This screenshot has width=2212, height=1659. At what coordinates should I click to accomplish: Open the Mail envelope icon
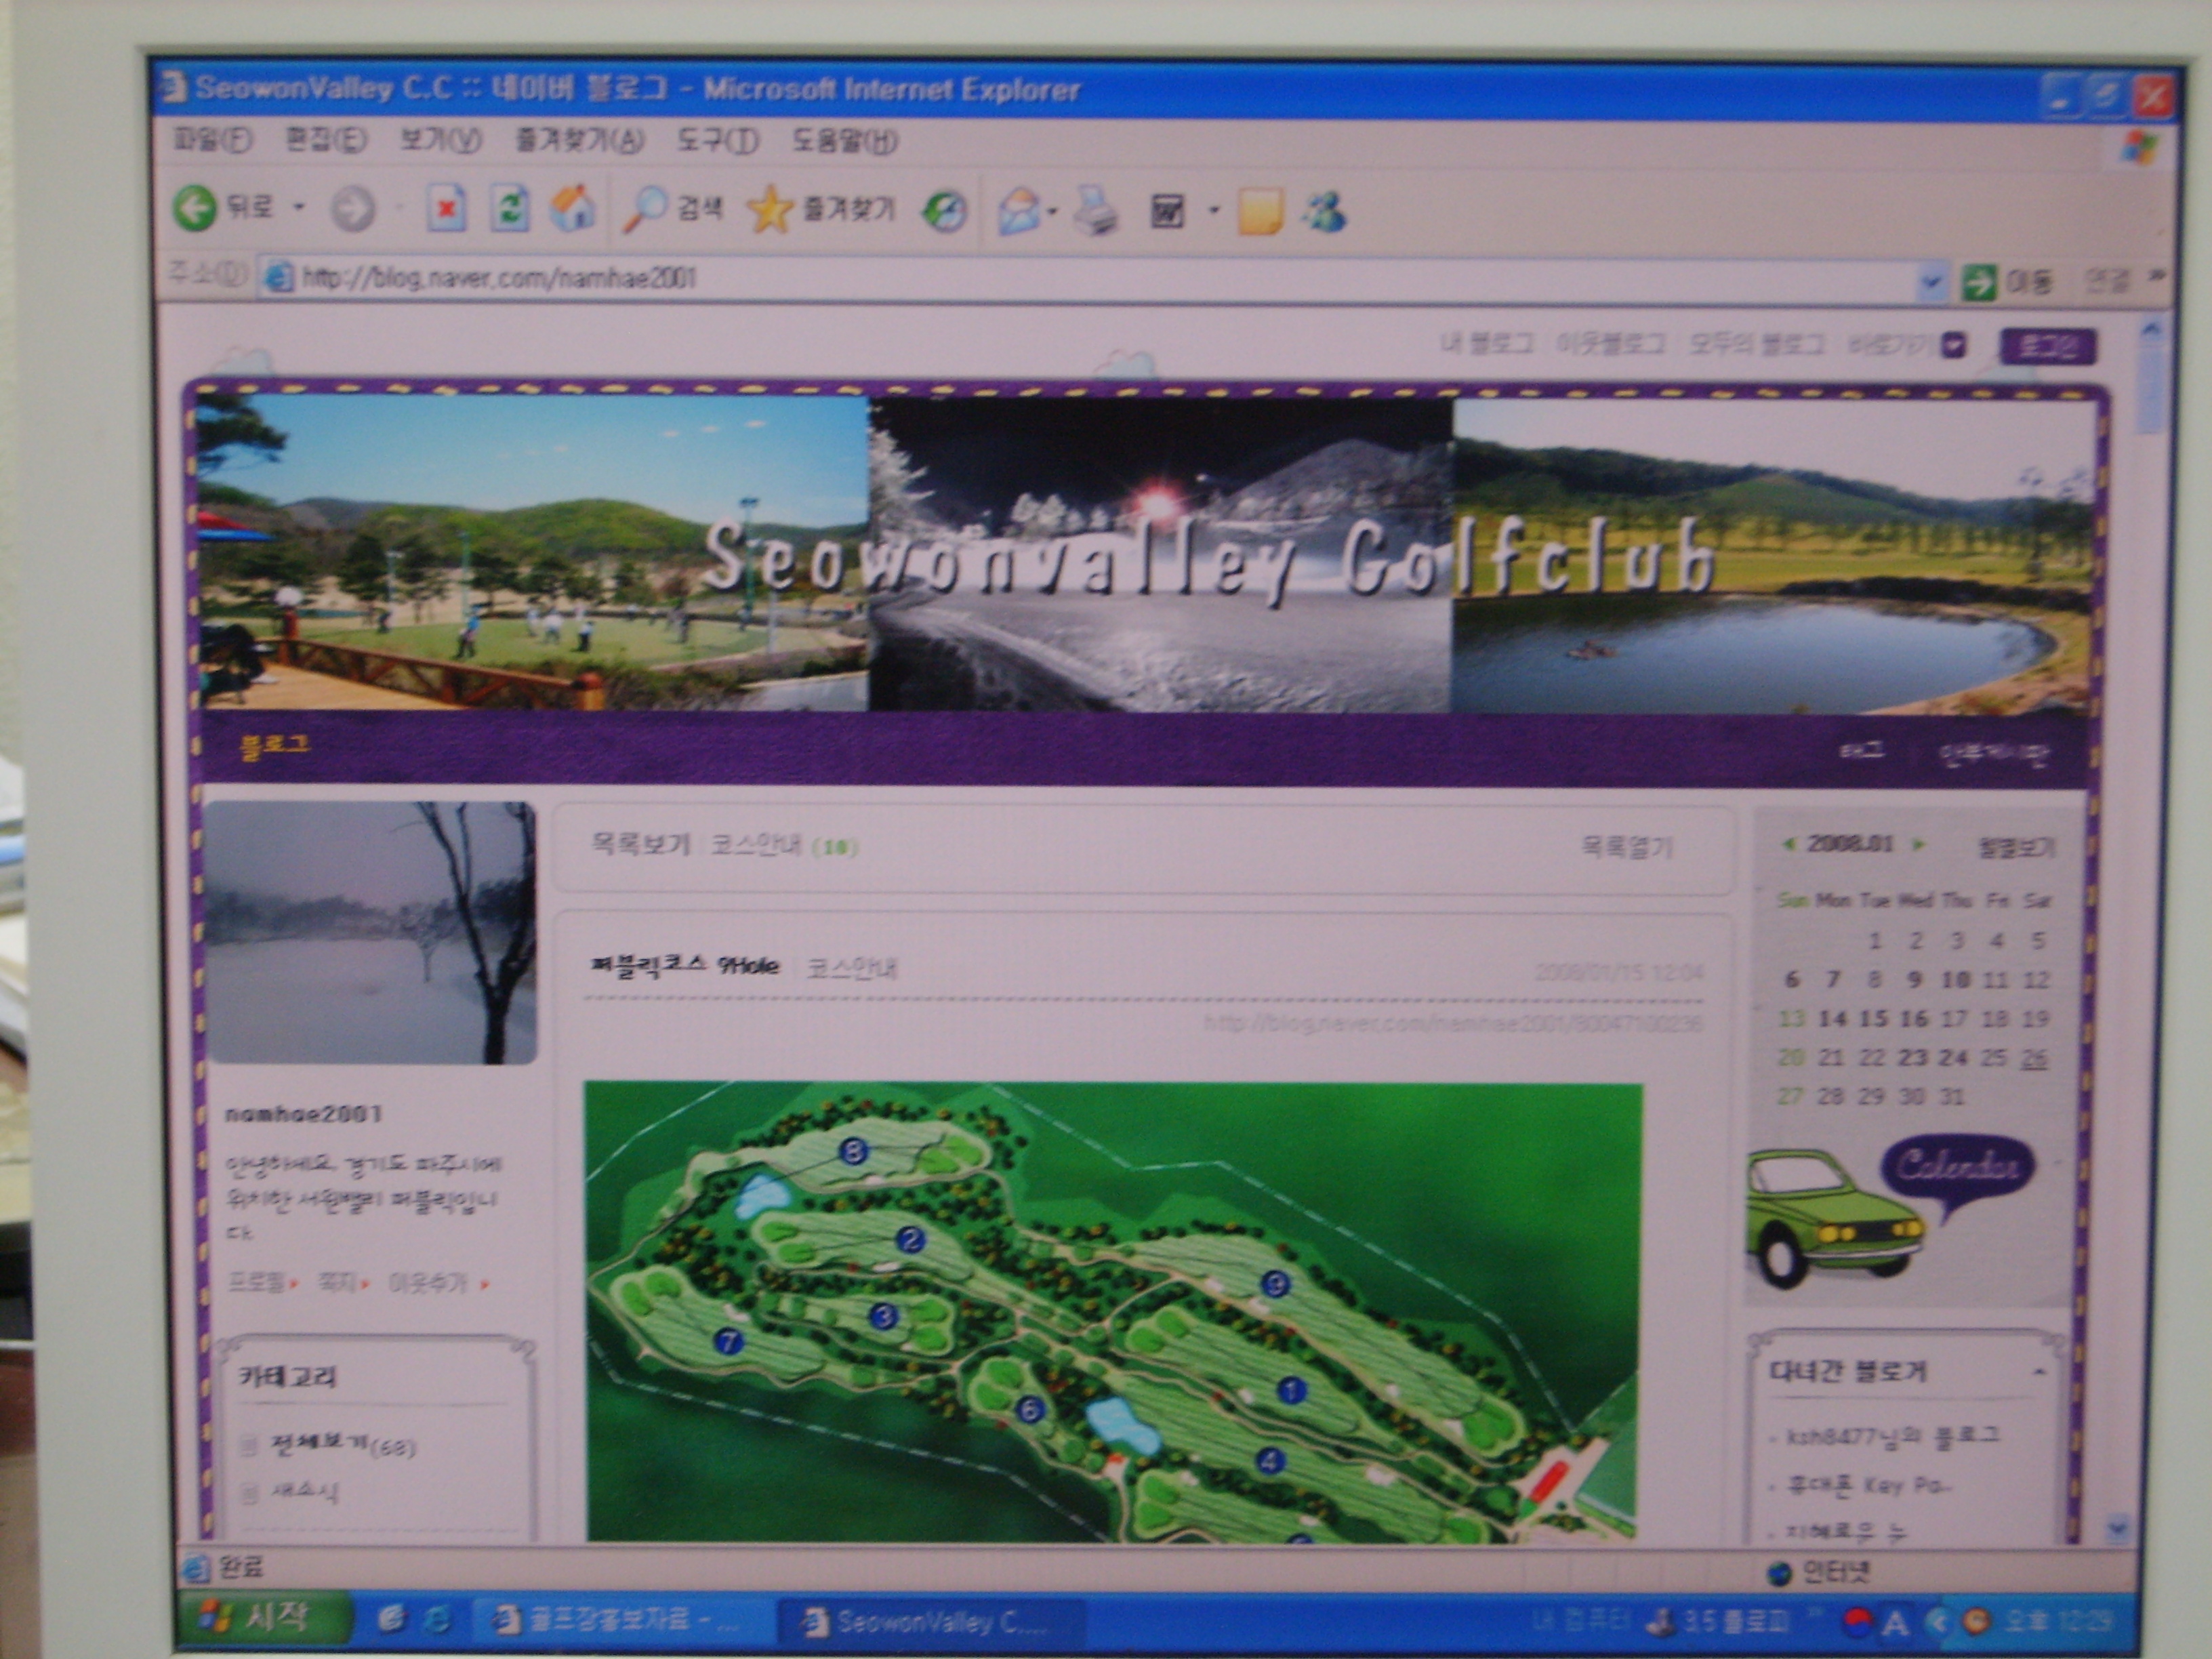1019,211
